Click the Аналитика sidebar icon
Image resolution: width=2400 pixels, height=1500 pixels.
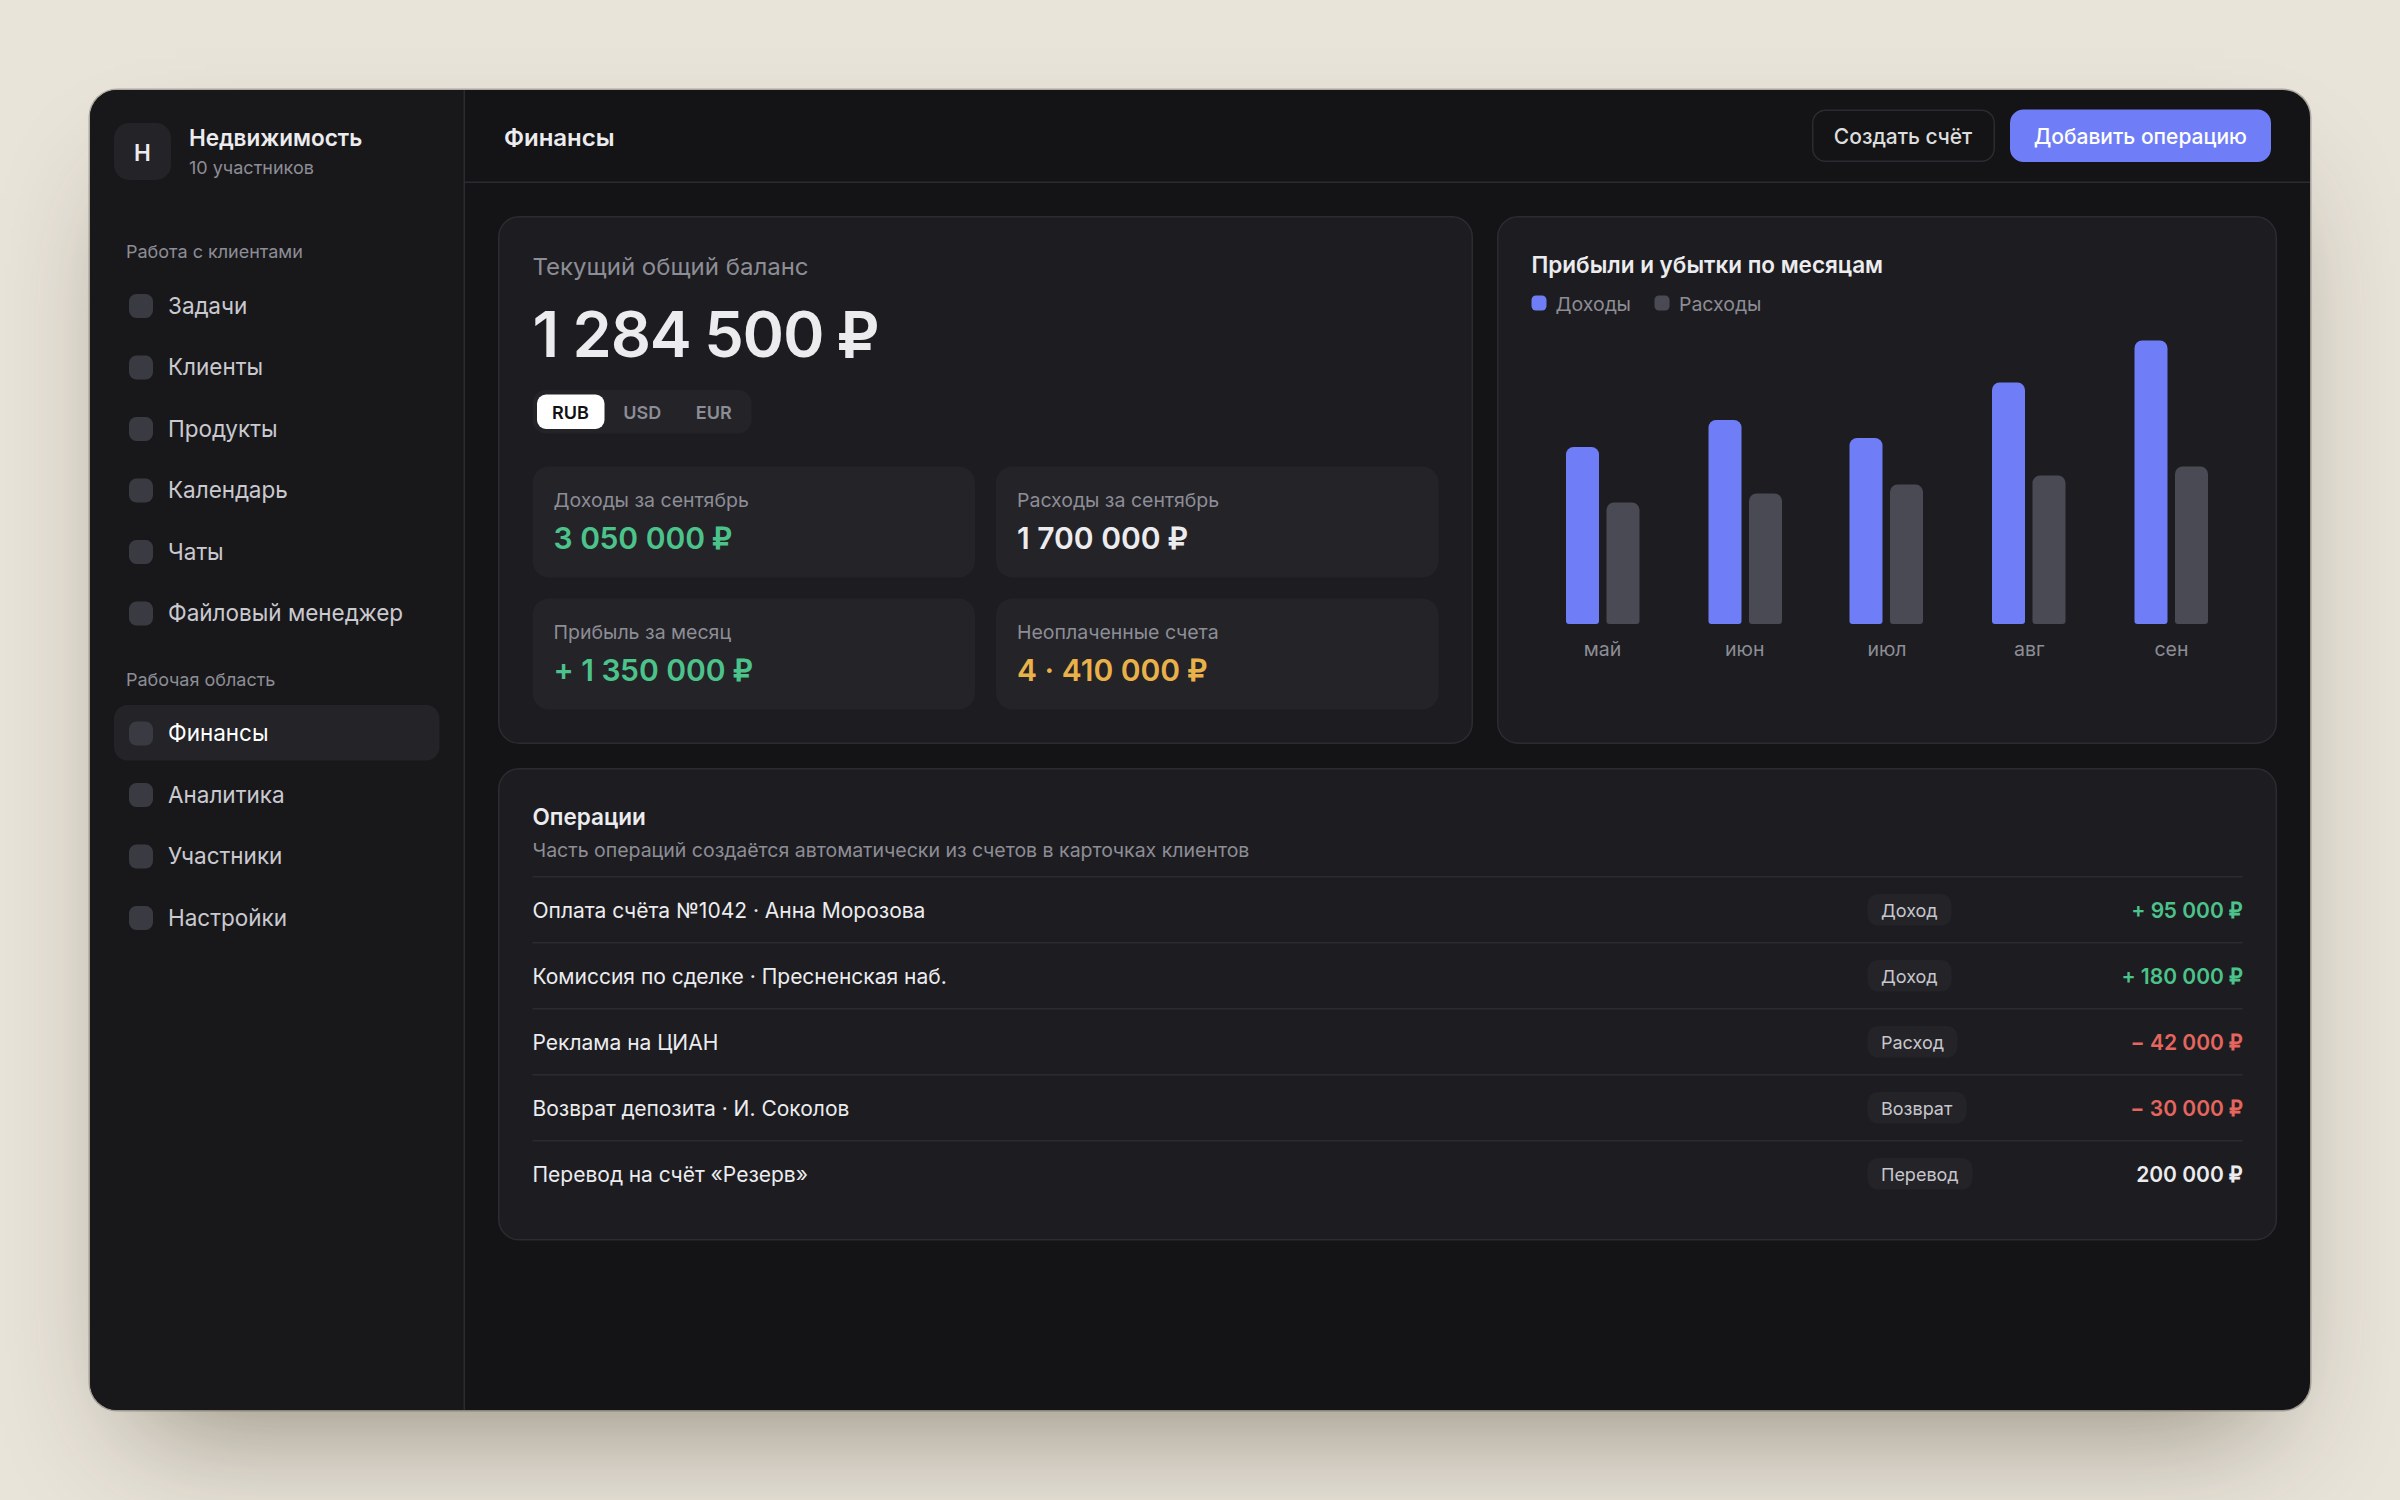(141, 795)
